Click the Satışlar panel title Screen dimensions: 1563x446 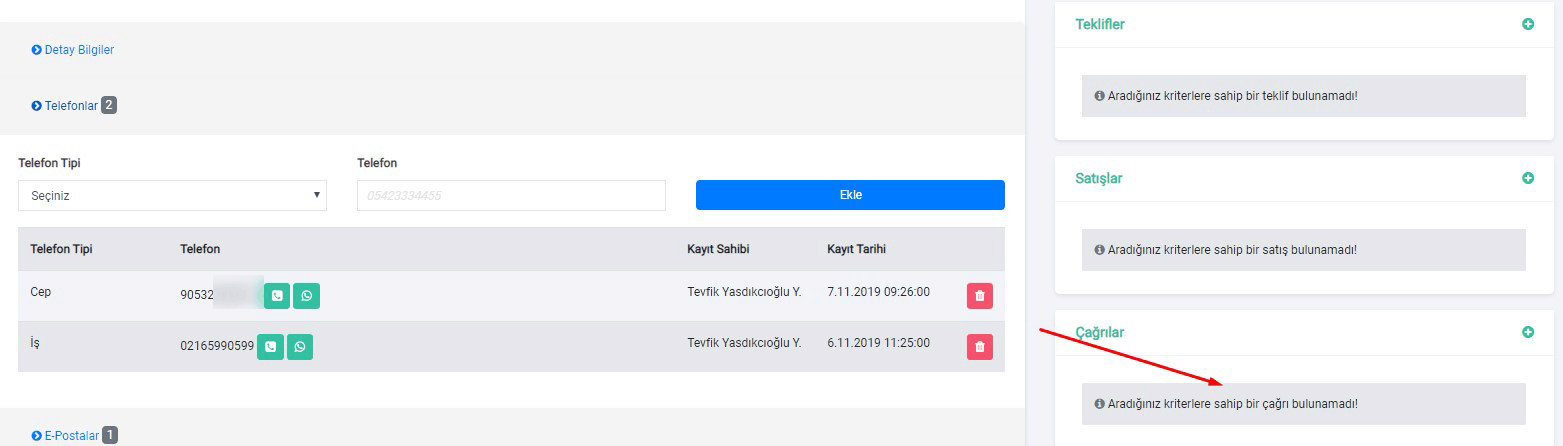point(1098,178)
